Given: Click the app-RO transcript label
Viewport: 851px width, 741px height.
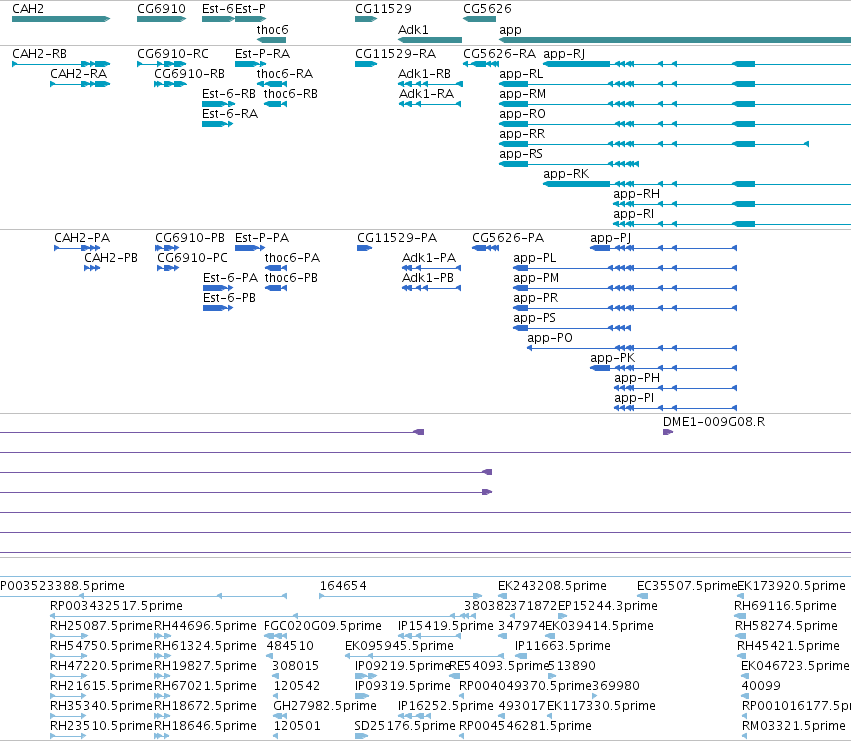Looking at the screenshot, I should [522, 115].
